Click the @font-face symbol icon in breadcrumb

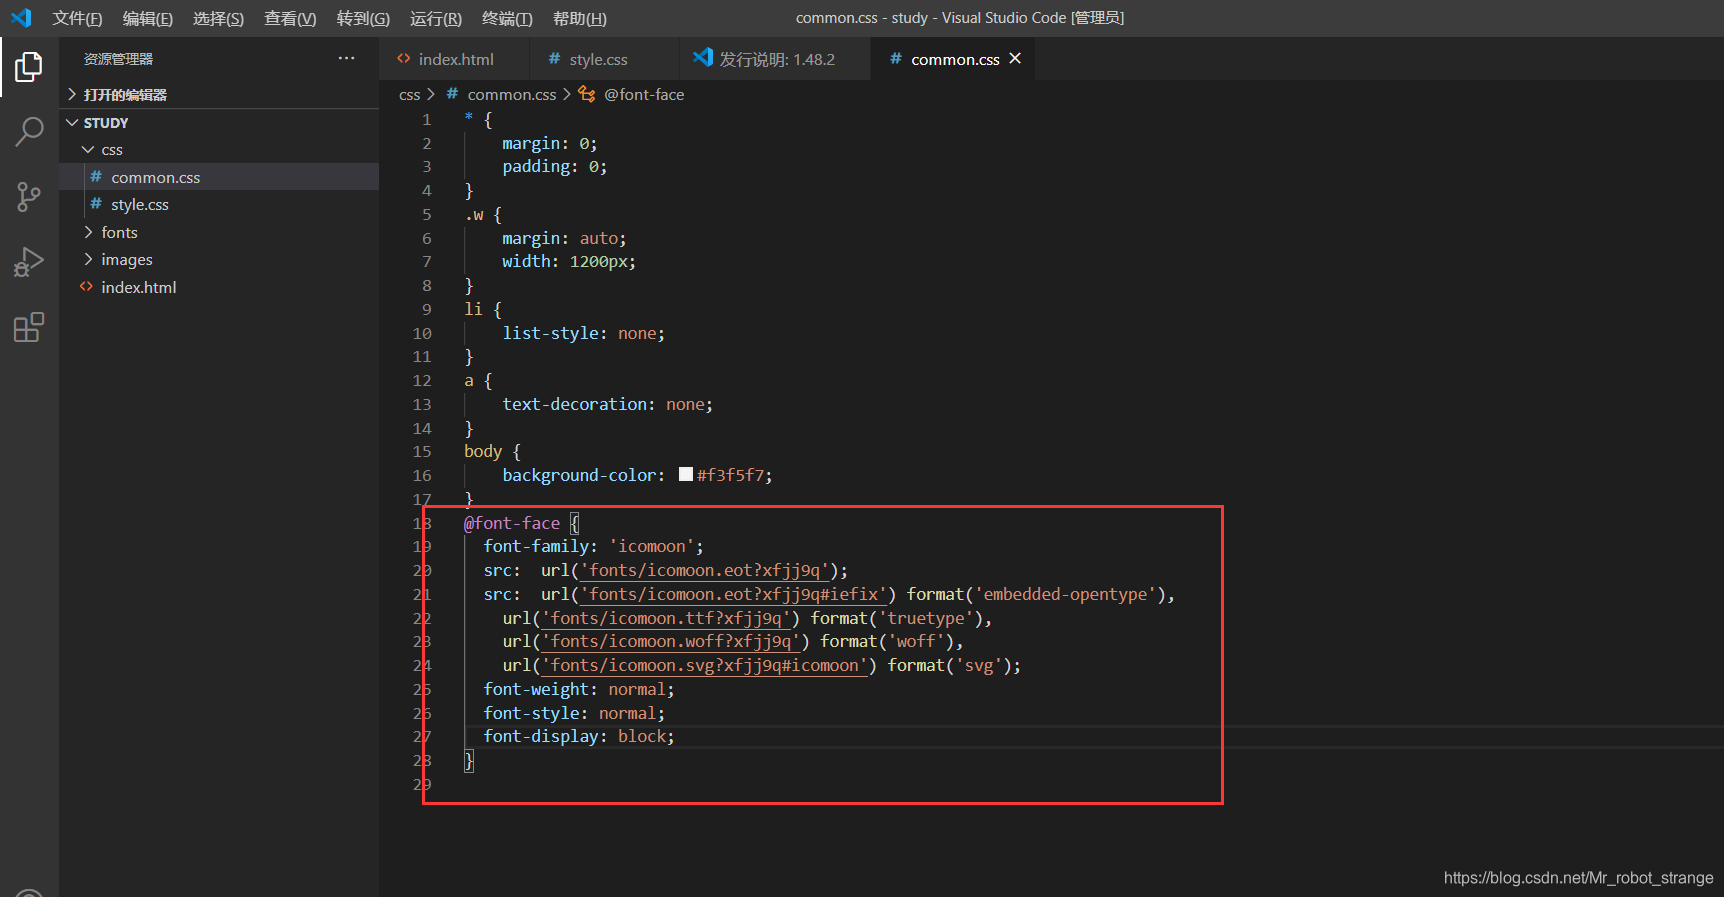tap(587, 94)
